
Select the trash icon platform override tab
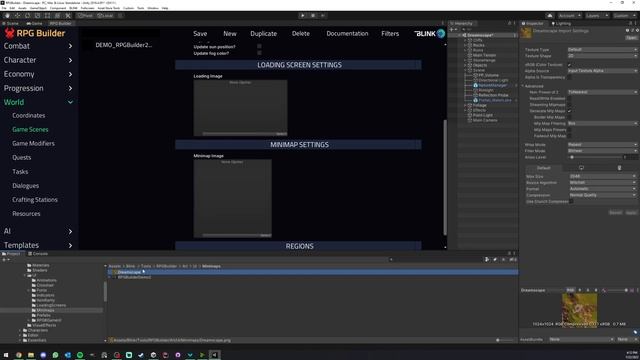[619, 168]
